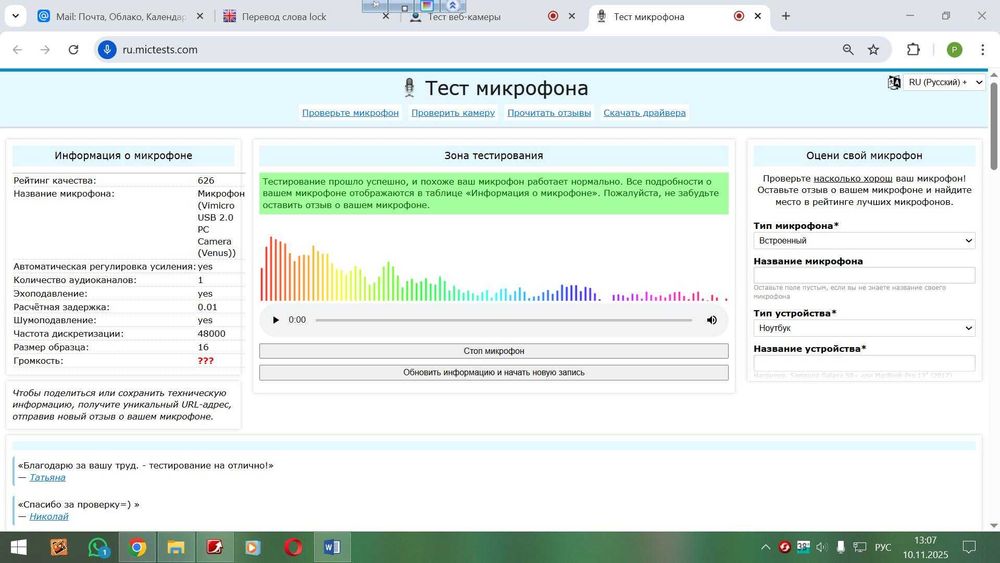
Task: Click the quality rating value 626
Action: [x=206, y=180]
